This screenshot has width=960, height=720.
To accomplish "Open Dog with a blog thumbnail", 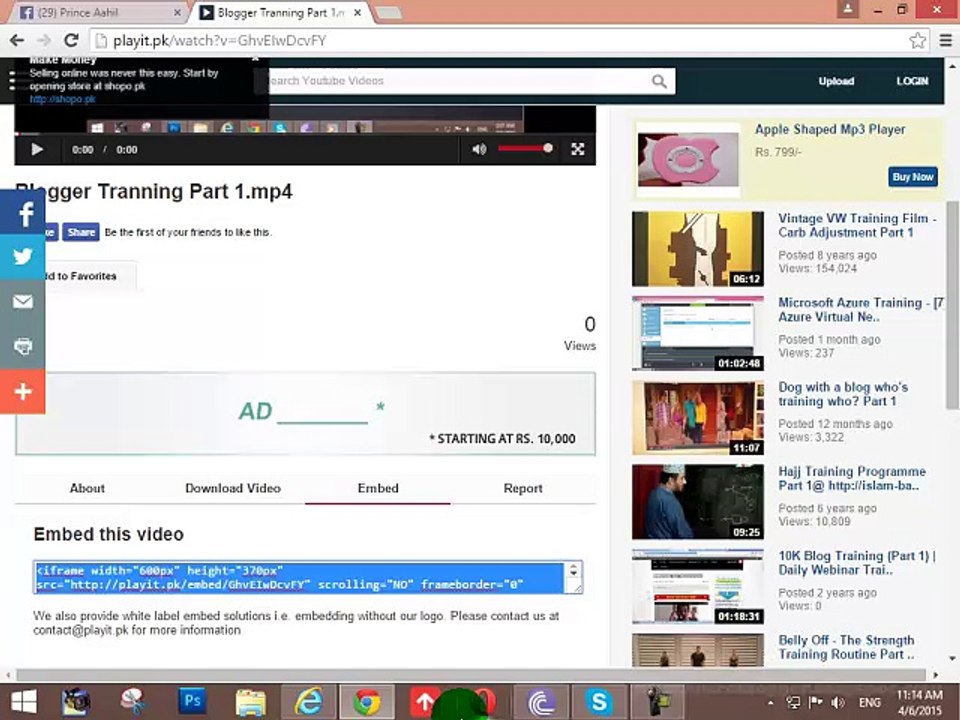I will [698, 418].
